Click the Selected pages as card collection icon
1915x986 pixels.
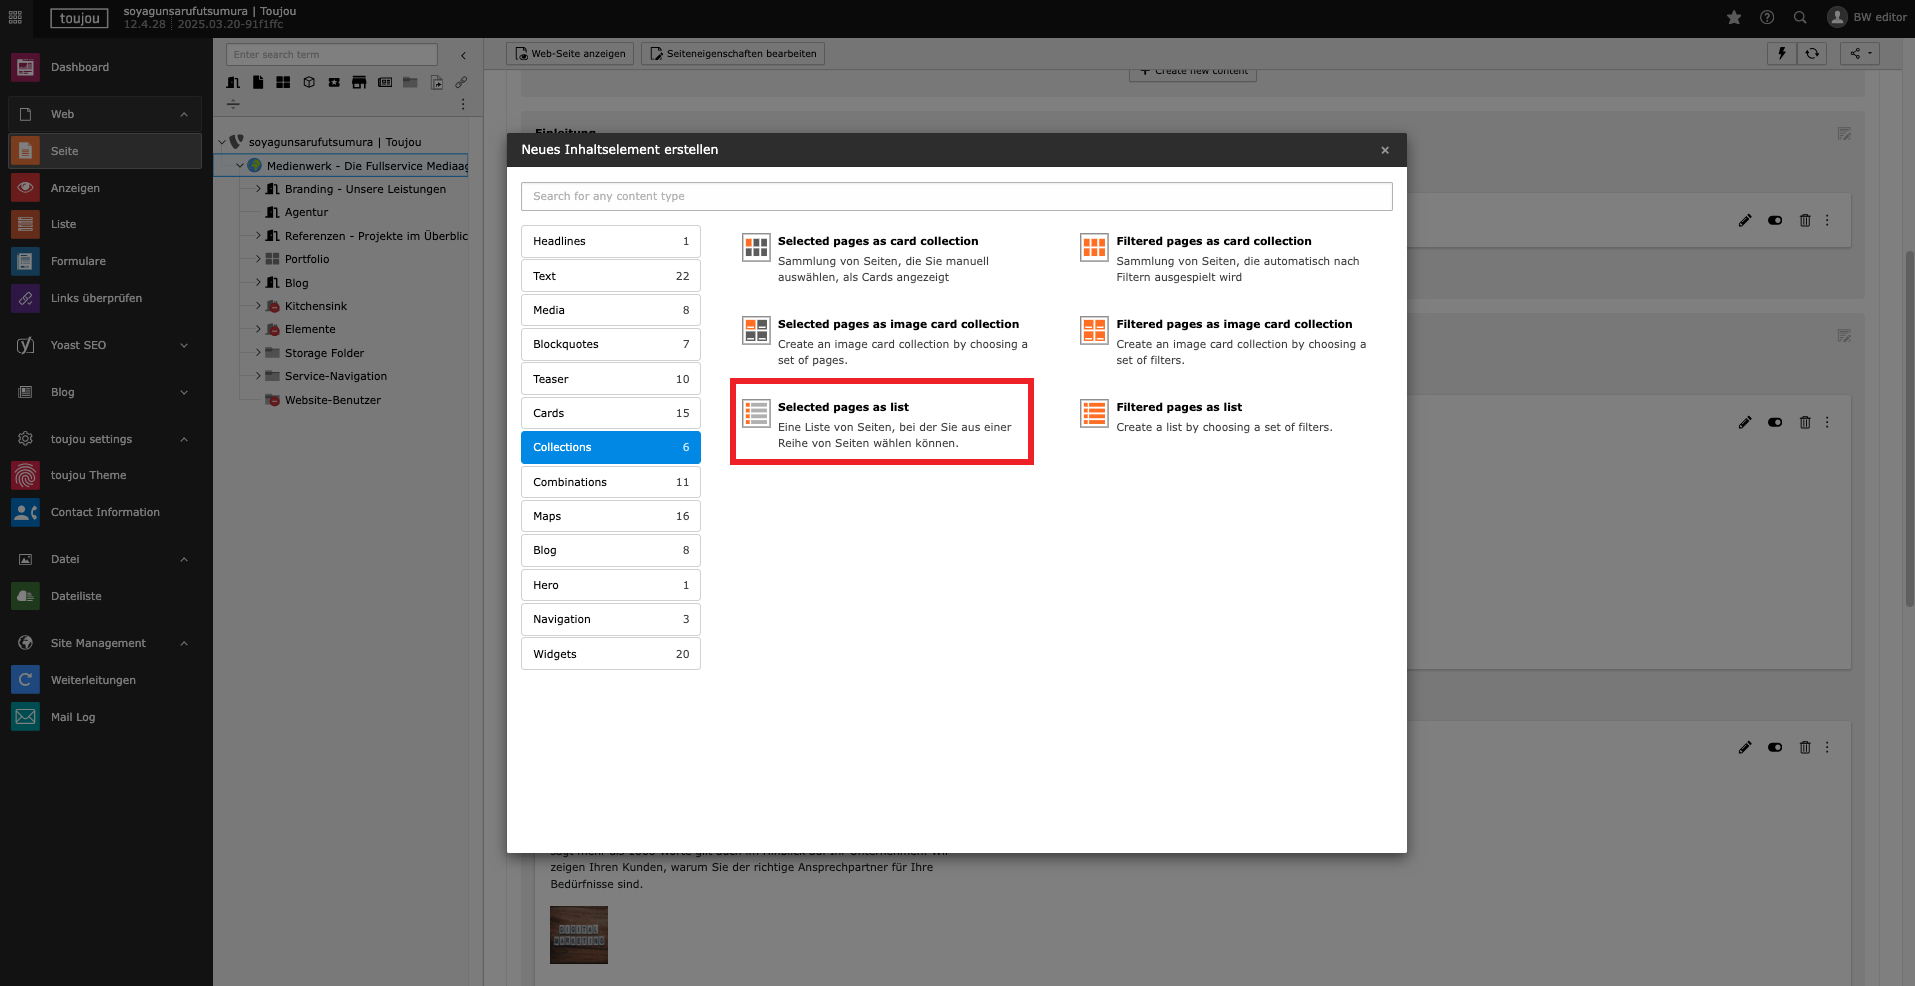(x=756, y=246)
